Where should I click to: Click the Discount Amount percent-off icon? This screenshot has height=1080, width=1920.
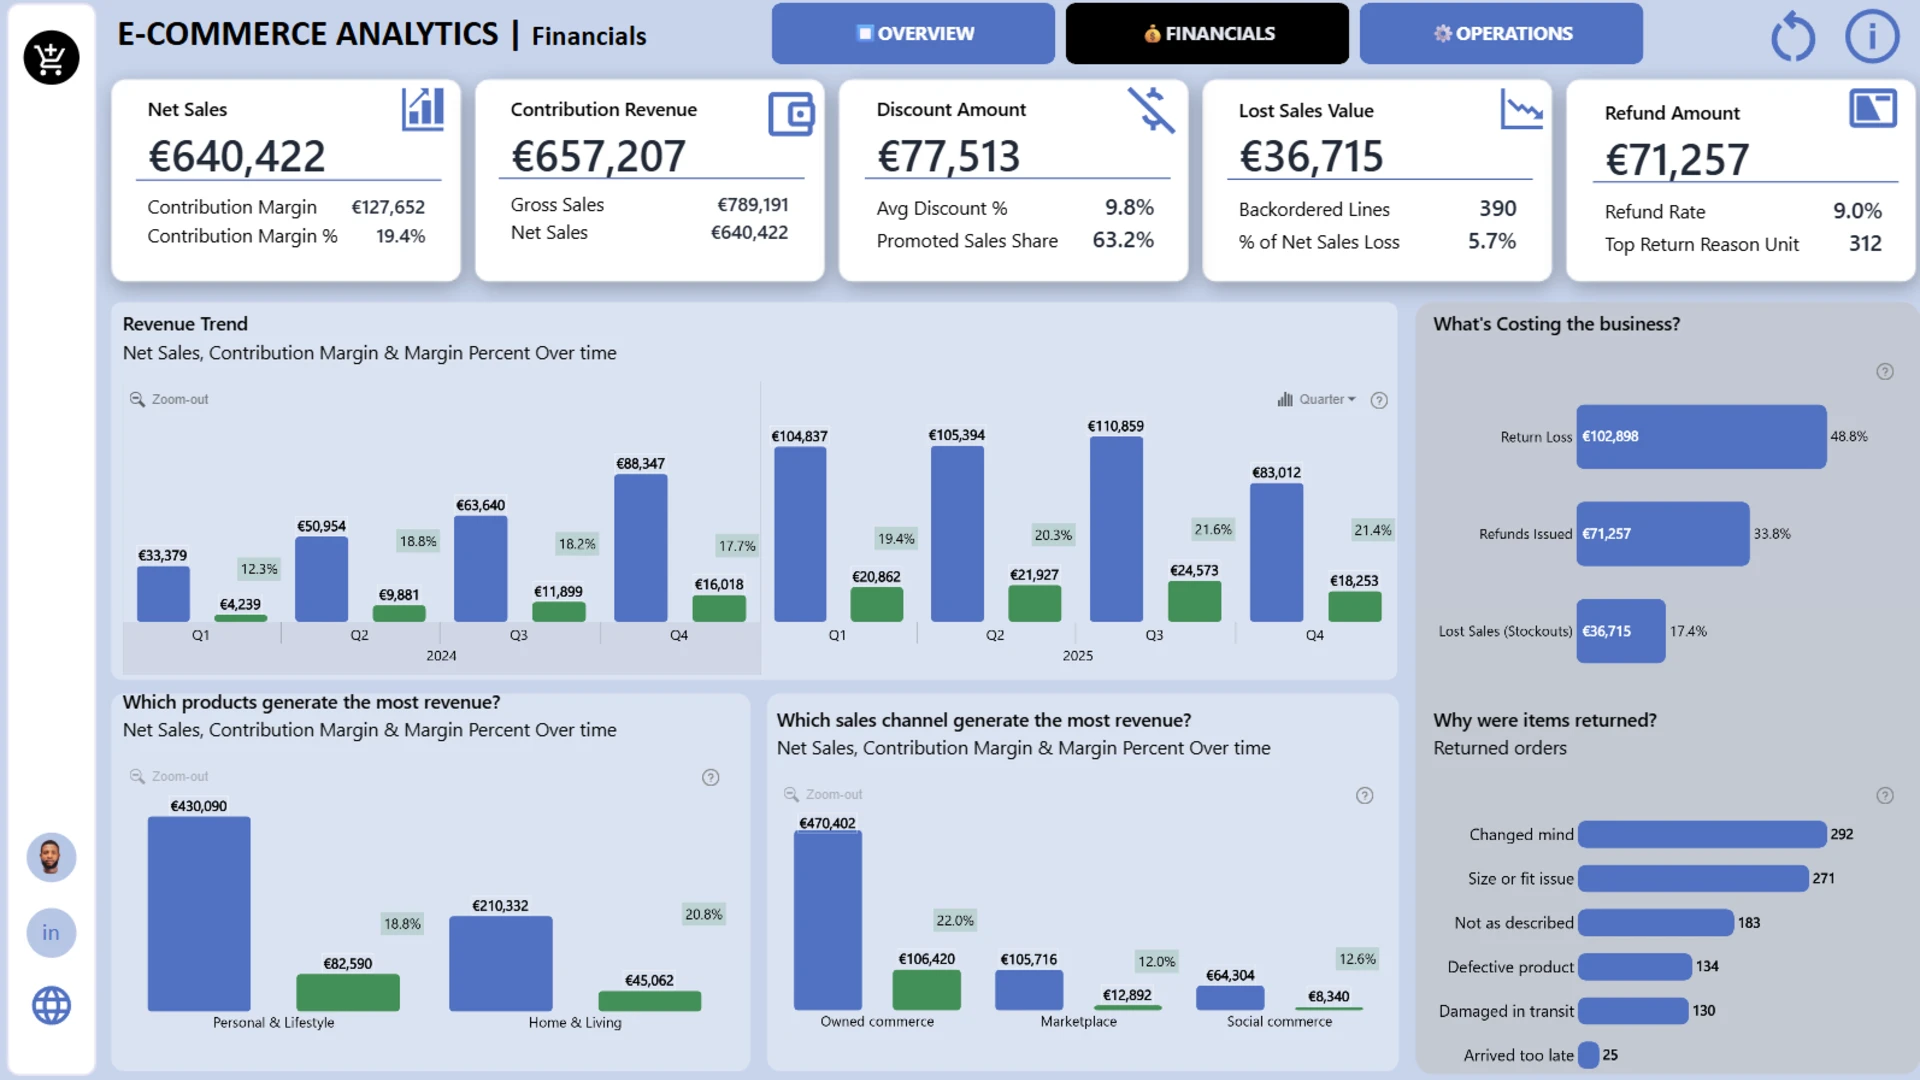coord(1151,110)
